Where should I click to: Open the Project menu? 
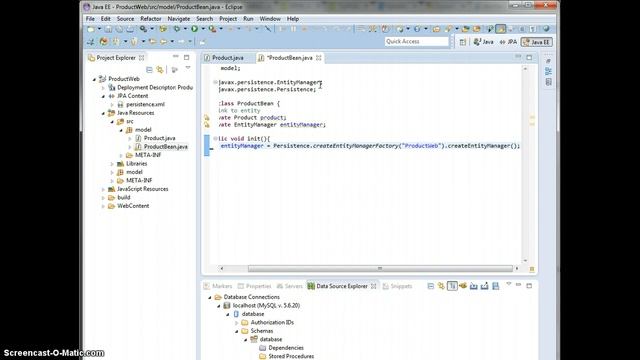(x=228, y=19)
